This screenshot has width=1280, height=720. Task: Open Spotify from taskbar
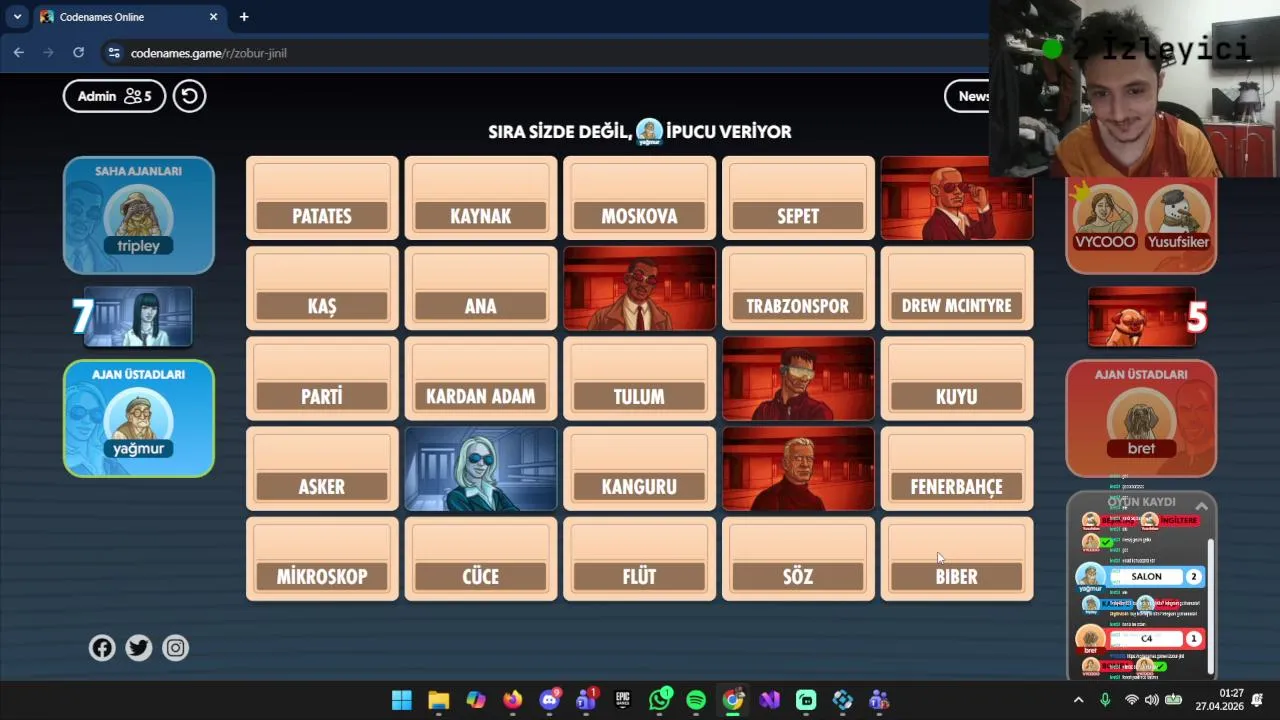click(696, 700)
